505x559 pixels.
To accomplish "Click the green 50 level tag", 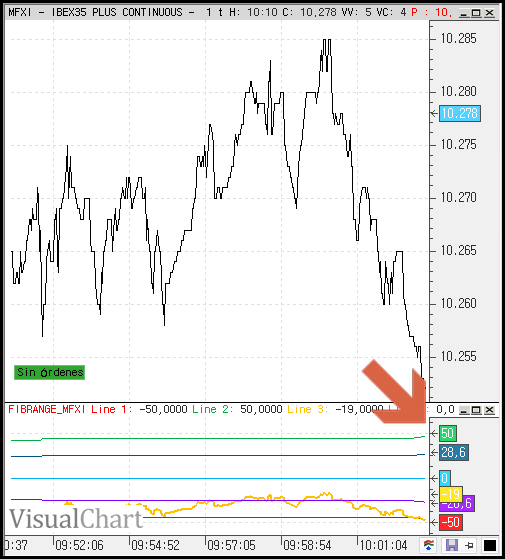I will tap(447, 433).
